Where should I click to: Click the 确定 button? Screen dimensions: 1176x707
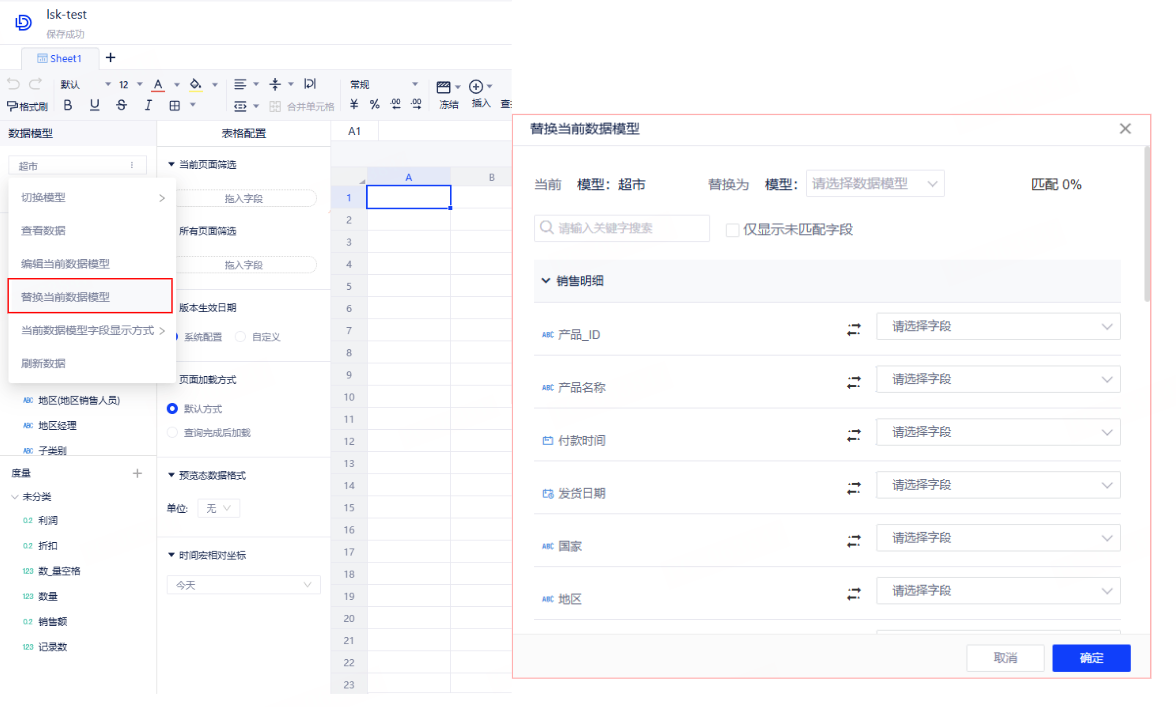click(1091, 658)
